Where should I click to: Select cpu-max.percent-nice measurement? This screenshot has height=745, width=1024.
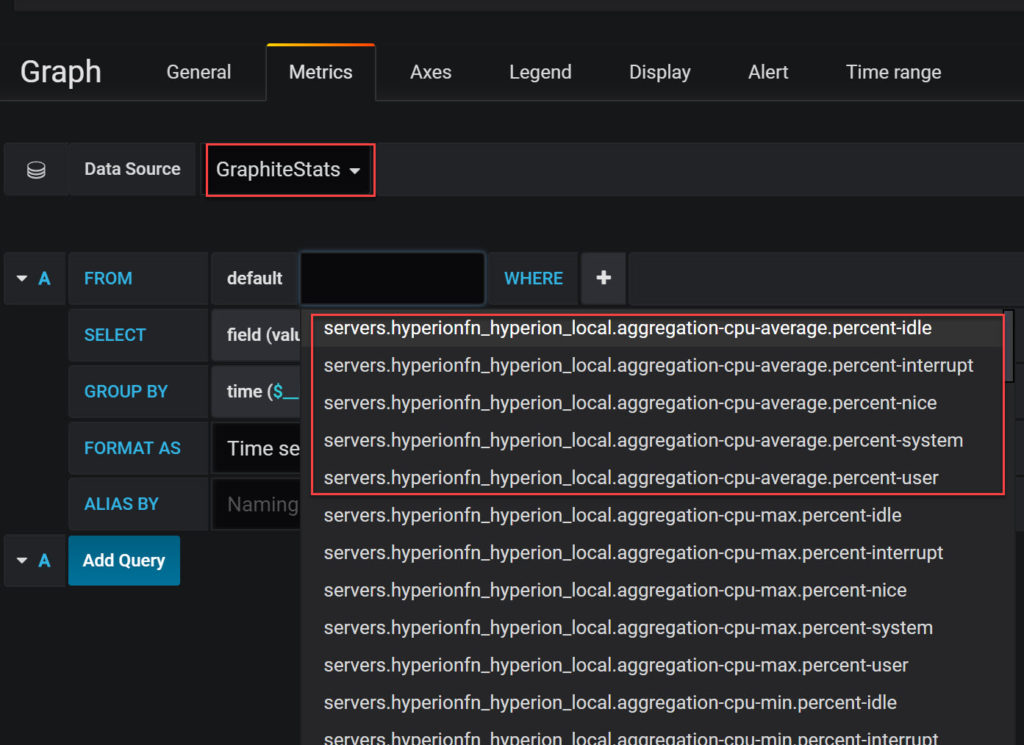tap(657, 590)
